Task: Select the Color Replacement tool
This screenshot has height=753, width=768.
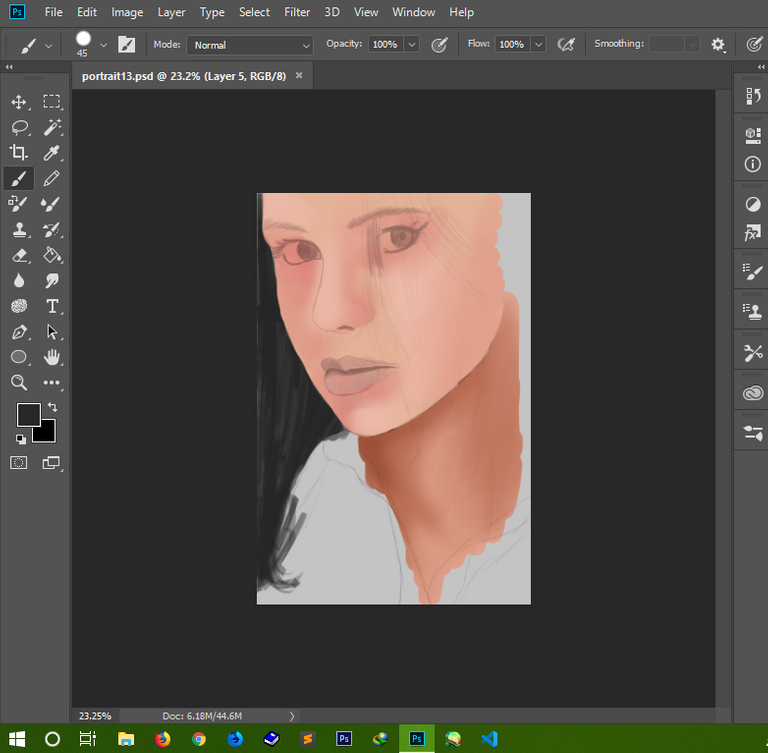Action: click(19, 204)
